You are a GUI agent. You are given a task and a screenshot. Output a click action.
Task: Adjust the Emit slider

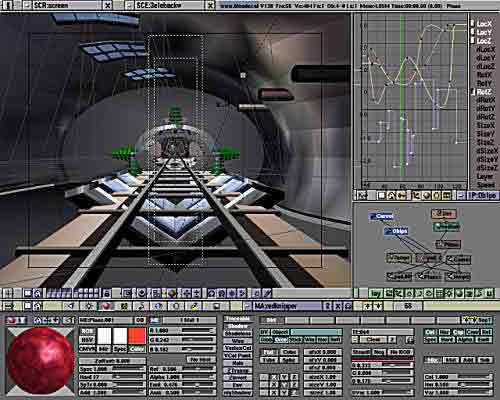click(x=182, y=384)
